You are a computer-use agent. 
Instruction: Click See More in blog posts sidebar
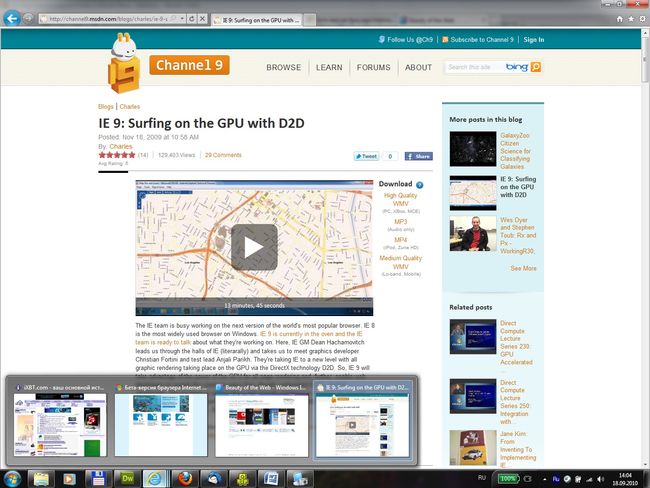click(x=523, y=268)
